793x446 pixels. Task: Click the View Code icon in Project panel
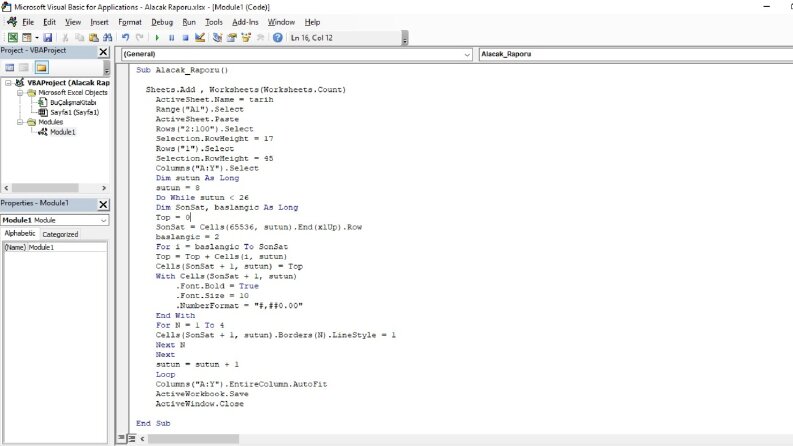click(x=10, y=67)
